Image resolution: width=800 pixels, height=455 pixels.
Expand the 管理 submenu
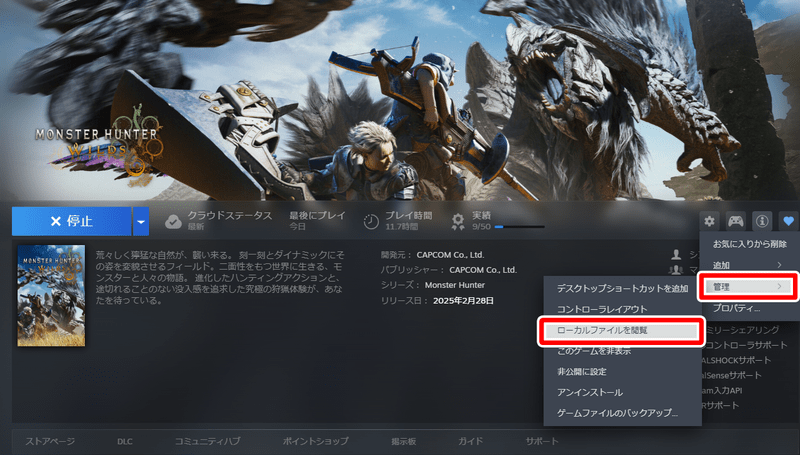(748, 287)
